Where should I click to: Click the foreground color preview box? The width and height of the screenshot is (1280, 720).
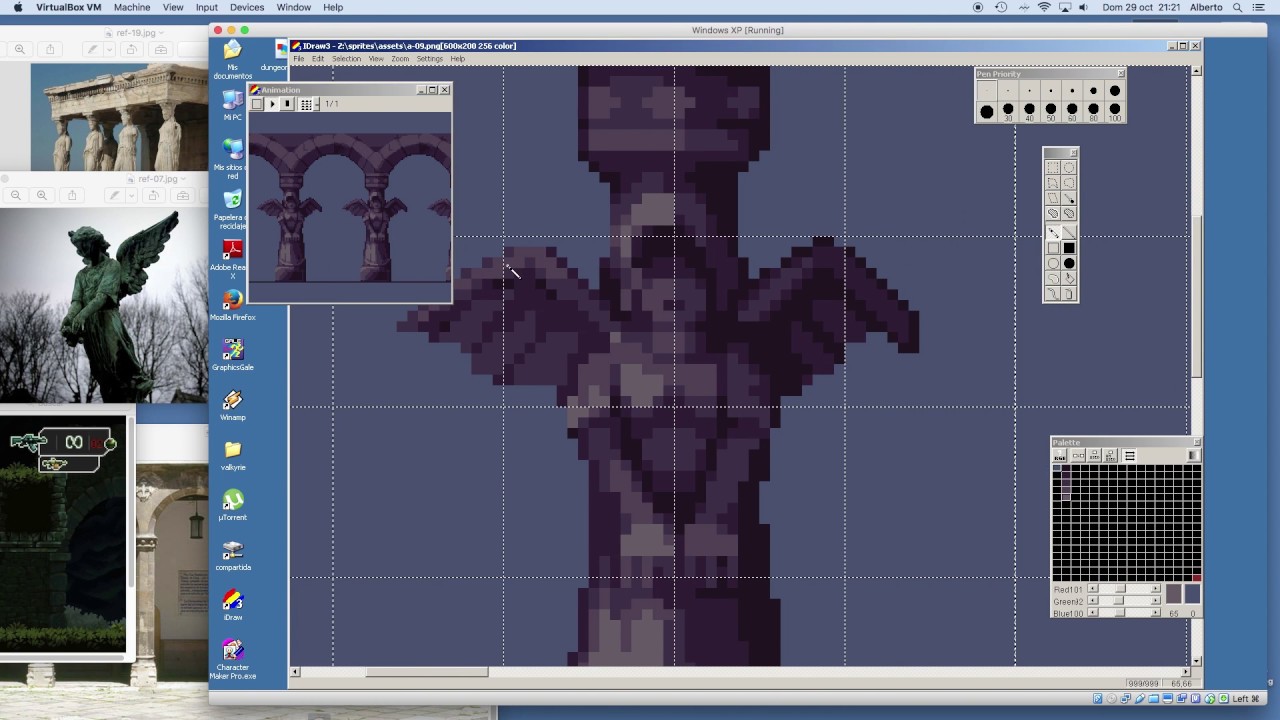click(1173, 594)
